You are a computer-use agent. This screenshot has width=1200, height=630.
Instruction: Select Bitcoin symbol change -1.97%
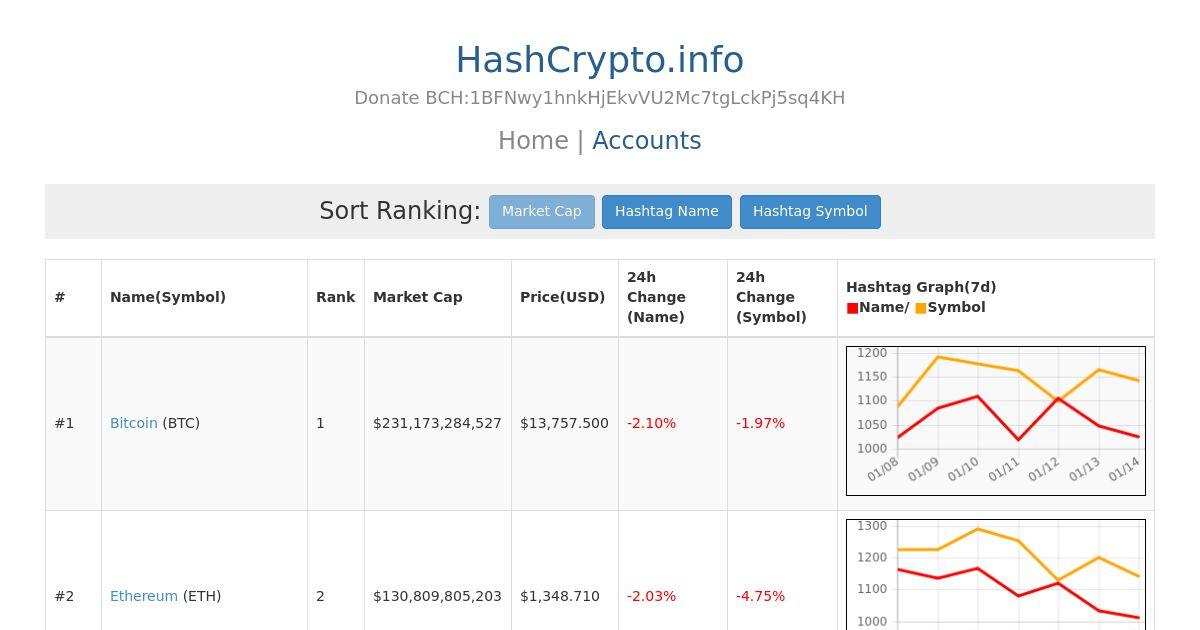pos(760,424)
